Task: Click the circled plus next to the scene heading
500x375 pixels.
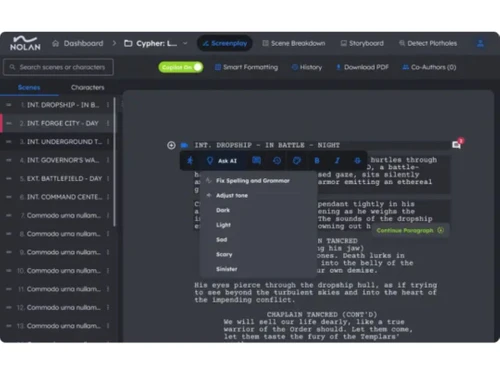Action: [171, 145]
